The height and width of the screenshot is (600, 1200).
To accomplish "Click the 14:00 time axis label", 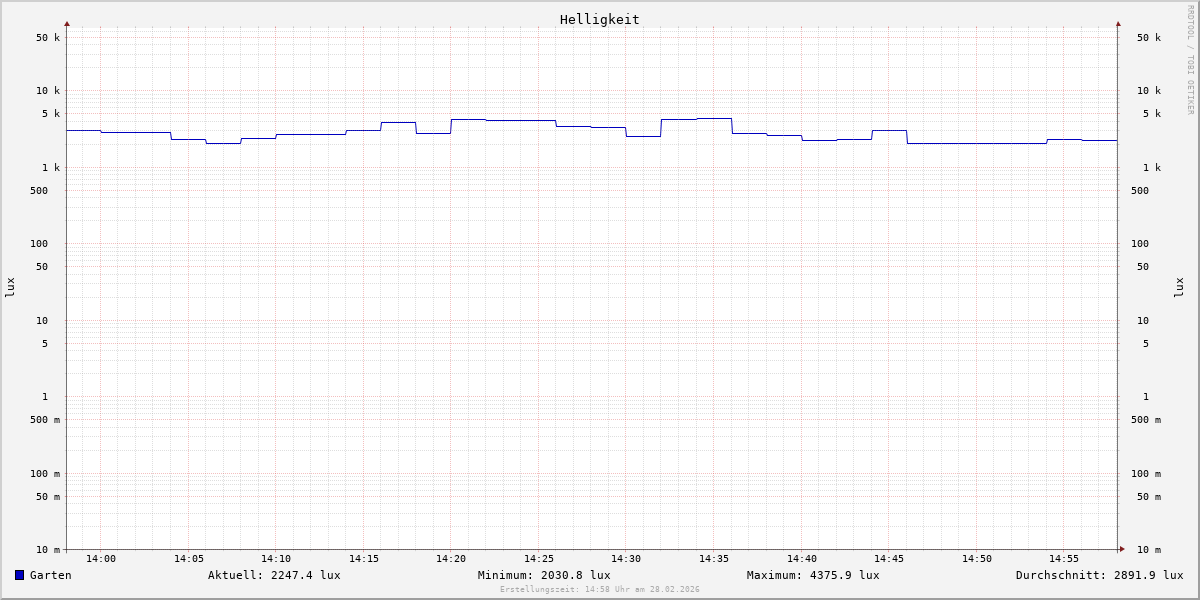I will (101, 559).
